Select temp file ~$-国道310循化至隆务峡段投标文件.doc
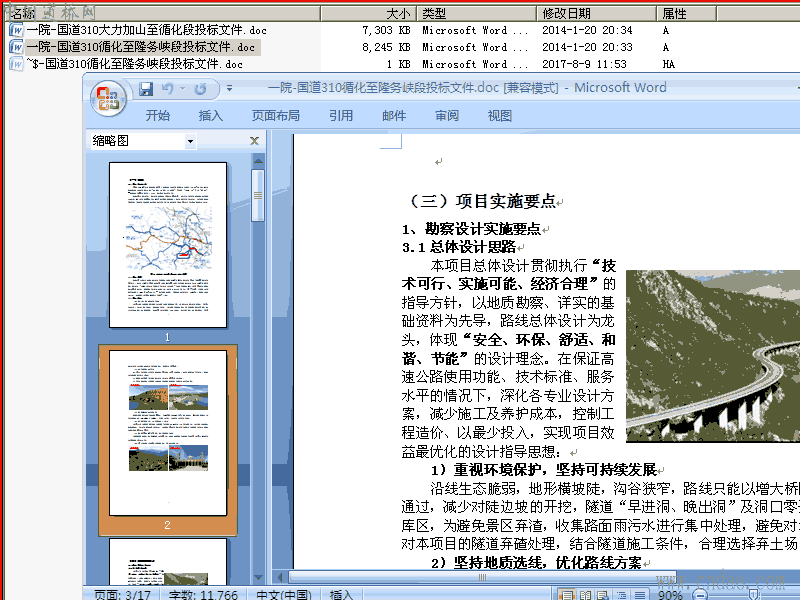Image resolution: width=800 pixels, height=600 pixels. (135, 64)
